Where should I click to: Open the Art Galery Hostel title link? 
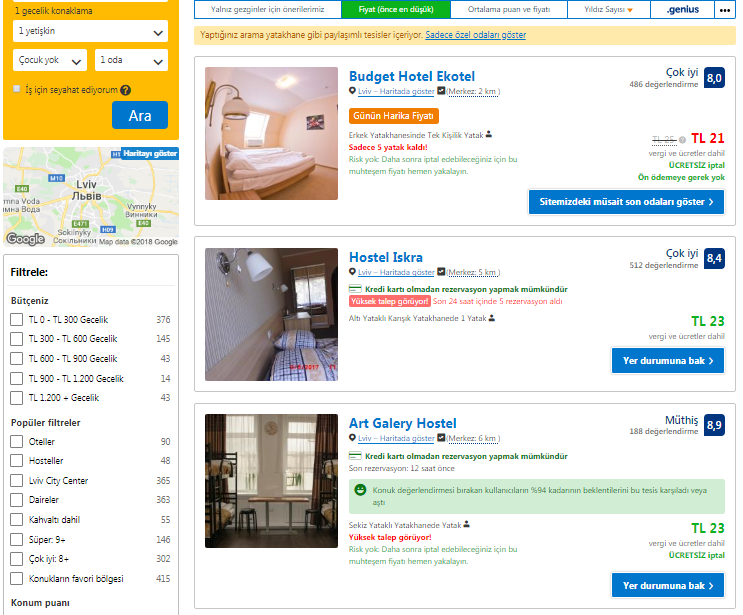(403, 423)
